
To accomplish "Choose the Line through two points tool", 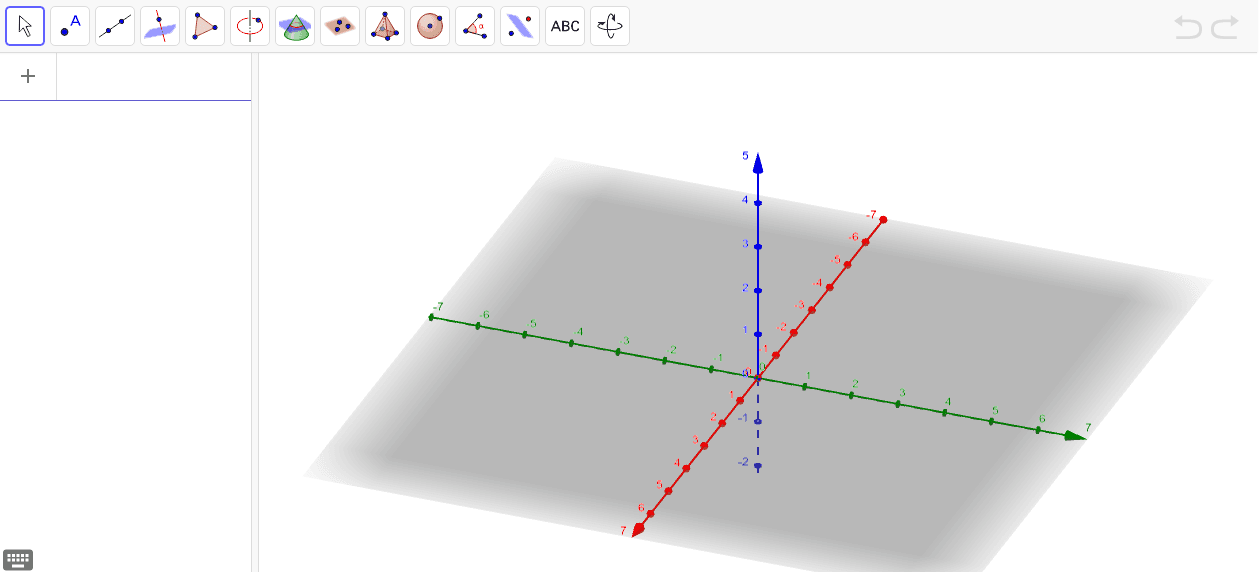I will point(115,26).
